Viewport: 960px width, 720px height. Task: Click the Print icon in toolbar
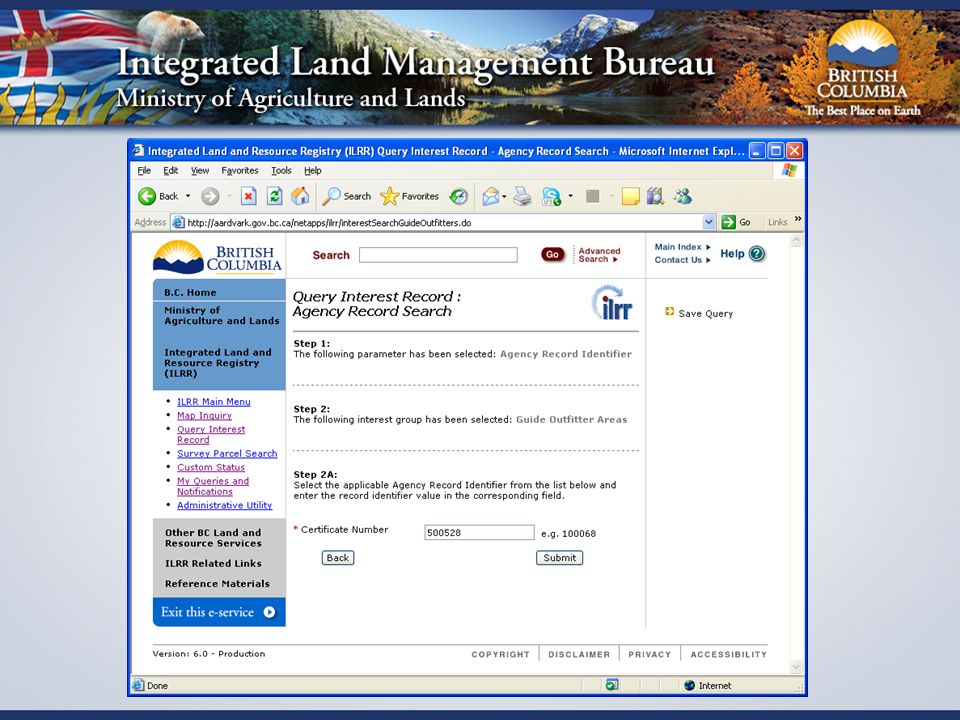522,196
